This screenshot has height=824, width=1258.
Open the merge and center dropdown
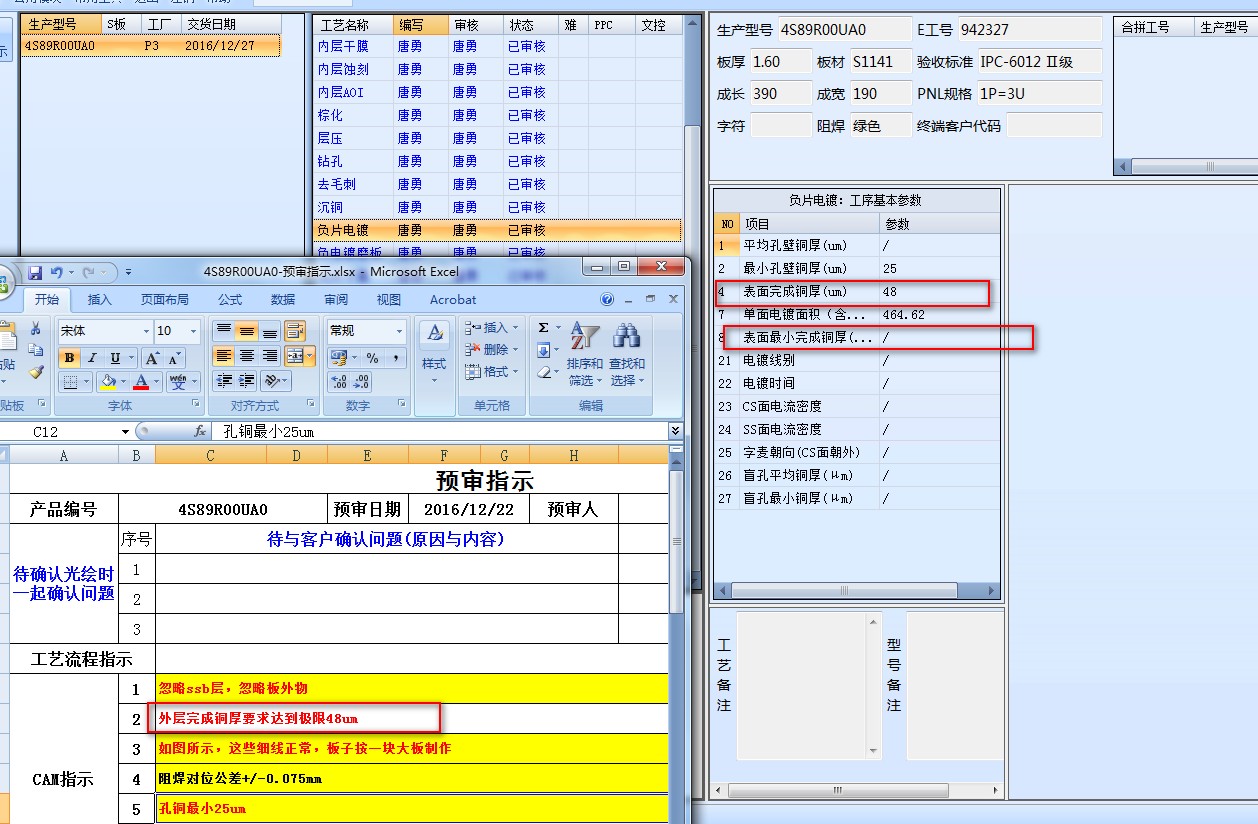(x=310, y=355)
